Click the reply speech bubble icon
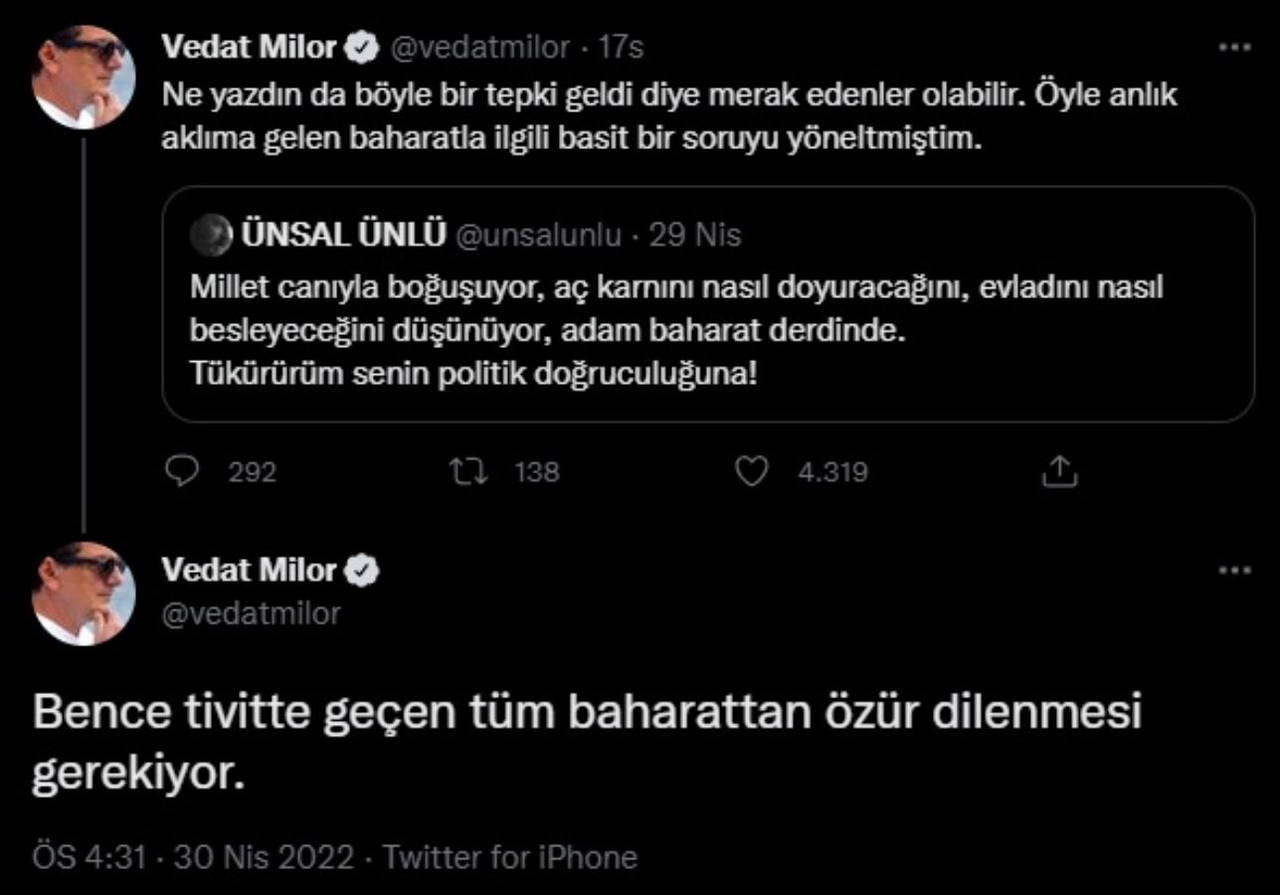The width and height of the screenshot is (1280, 895). click(181, 471)
